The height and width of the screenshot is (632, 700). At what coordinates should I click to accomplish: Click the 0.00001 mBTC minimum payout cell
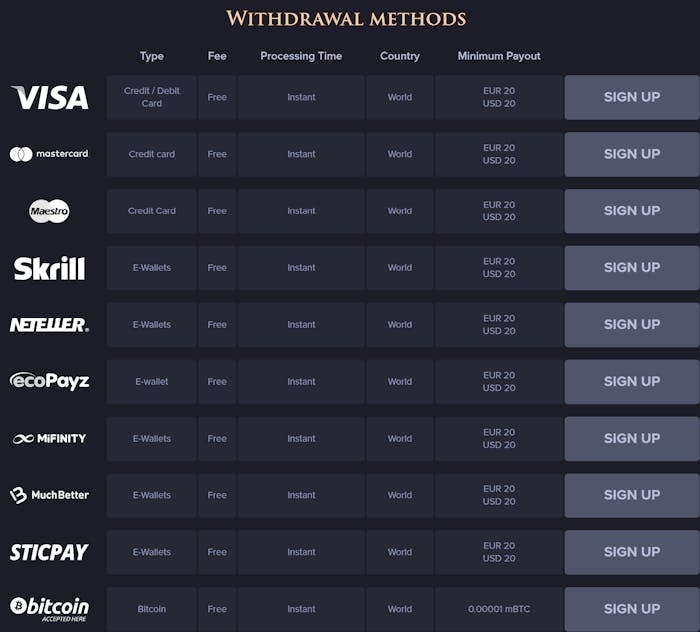[x=499, y=609]
